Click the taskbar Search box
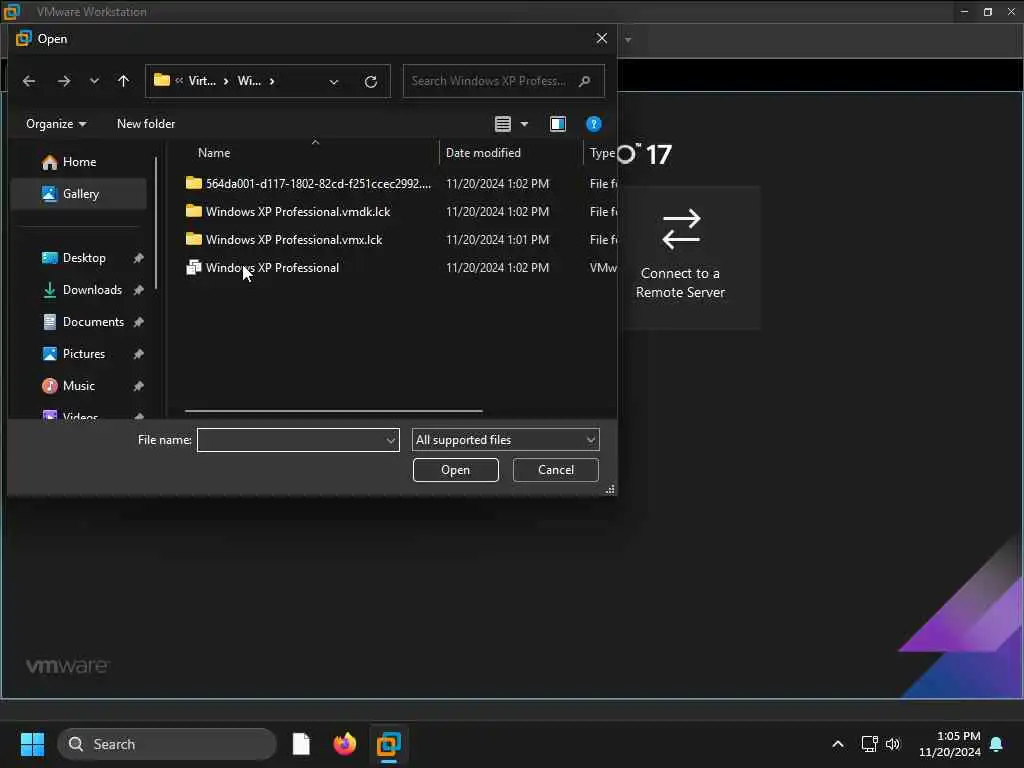Viewport: 1024px width, 768px height. pyautogui.click(x=167, y=744)
